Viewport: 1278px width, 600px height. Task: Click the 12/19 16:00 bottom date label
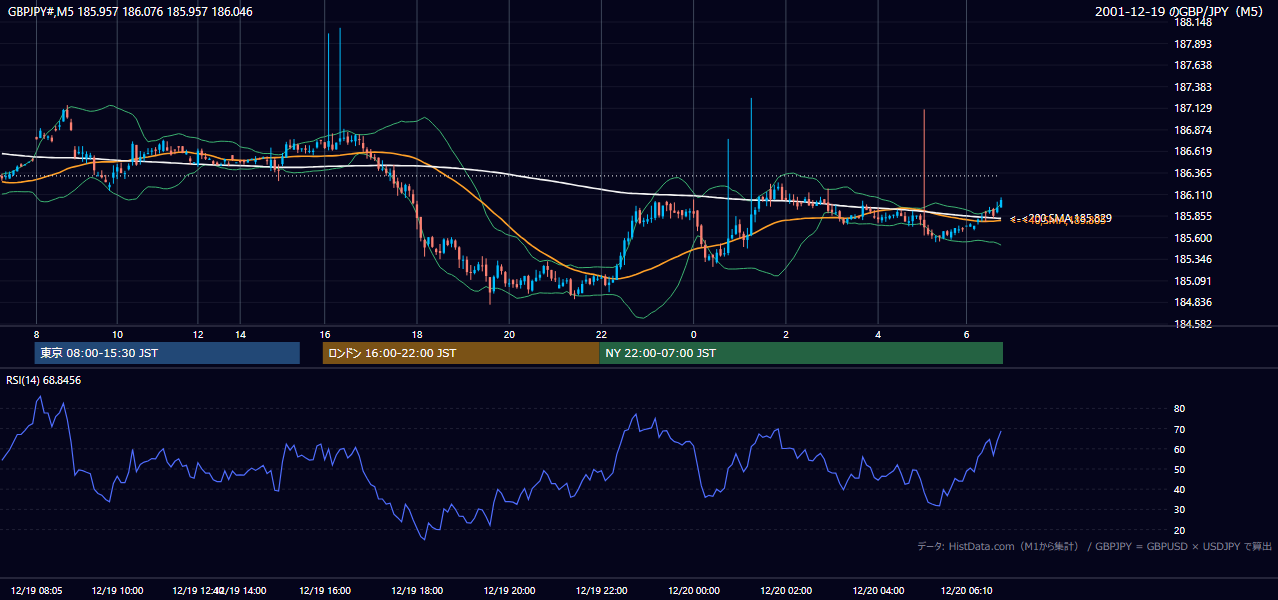tap(325, 590)
